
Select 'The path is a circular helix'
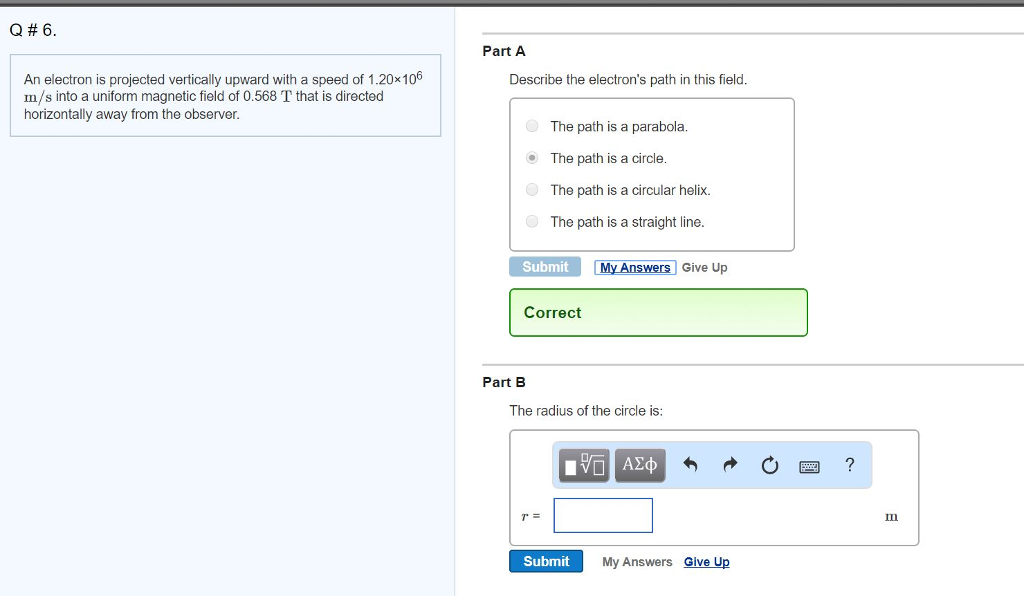(x=532, y=189)
